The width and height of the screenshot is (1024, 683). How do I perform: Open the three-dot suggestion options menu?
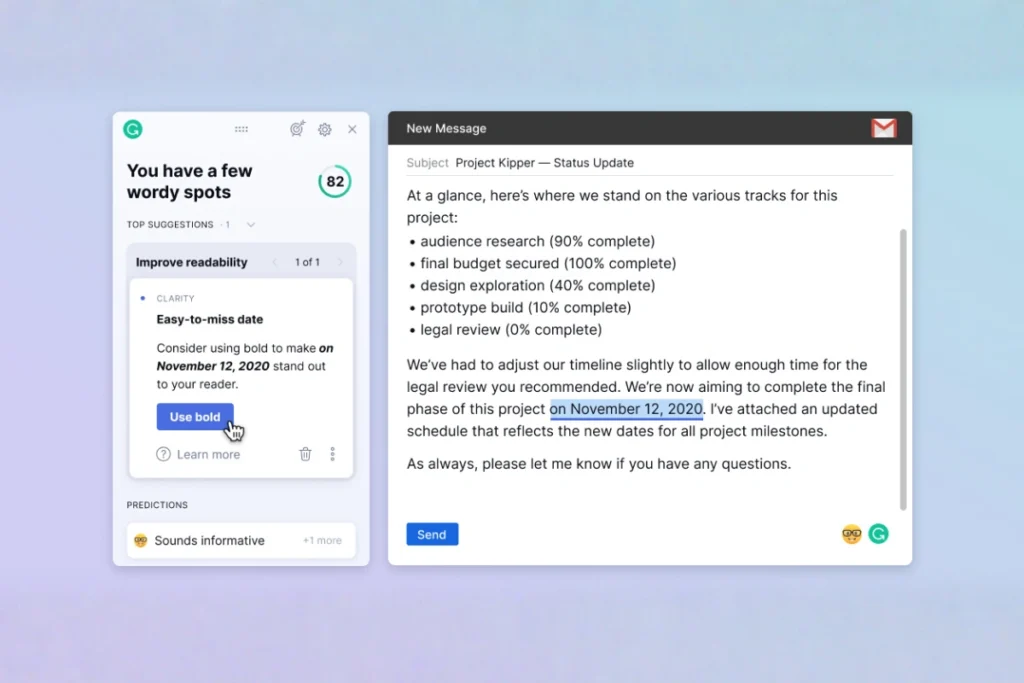332,454
